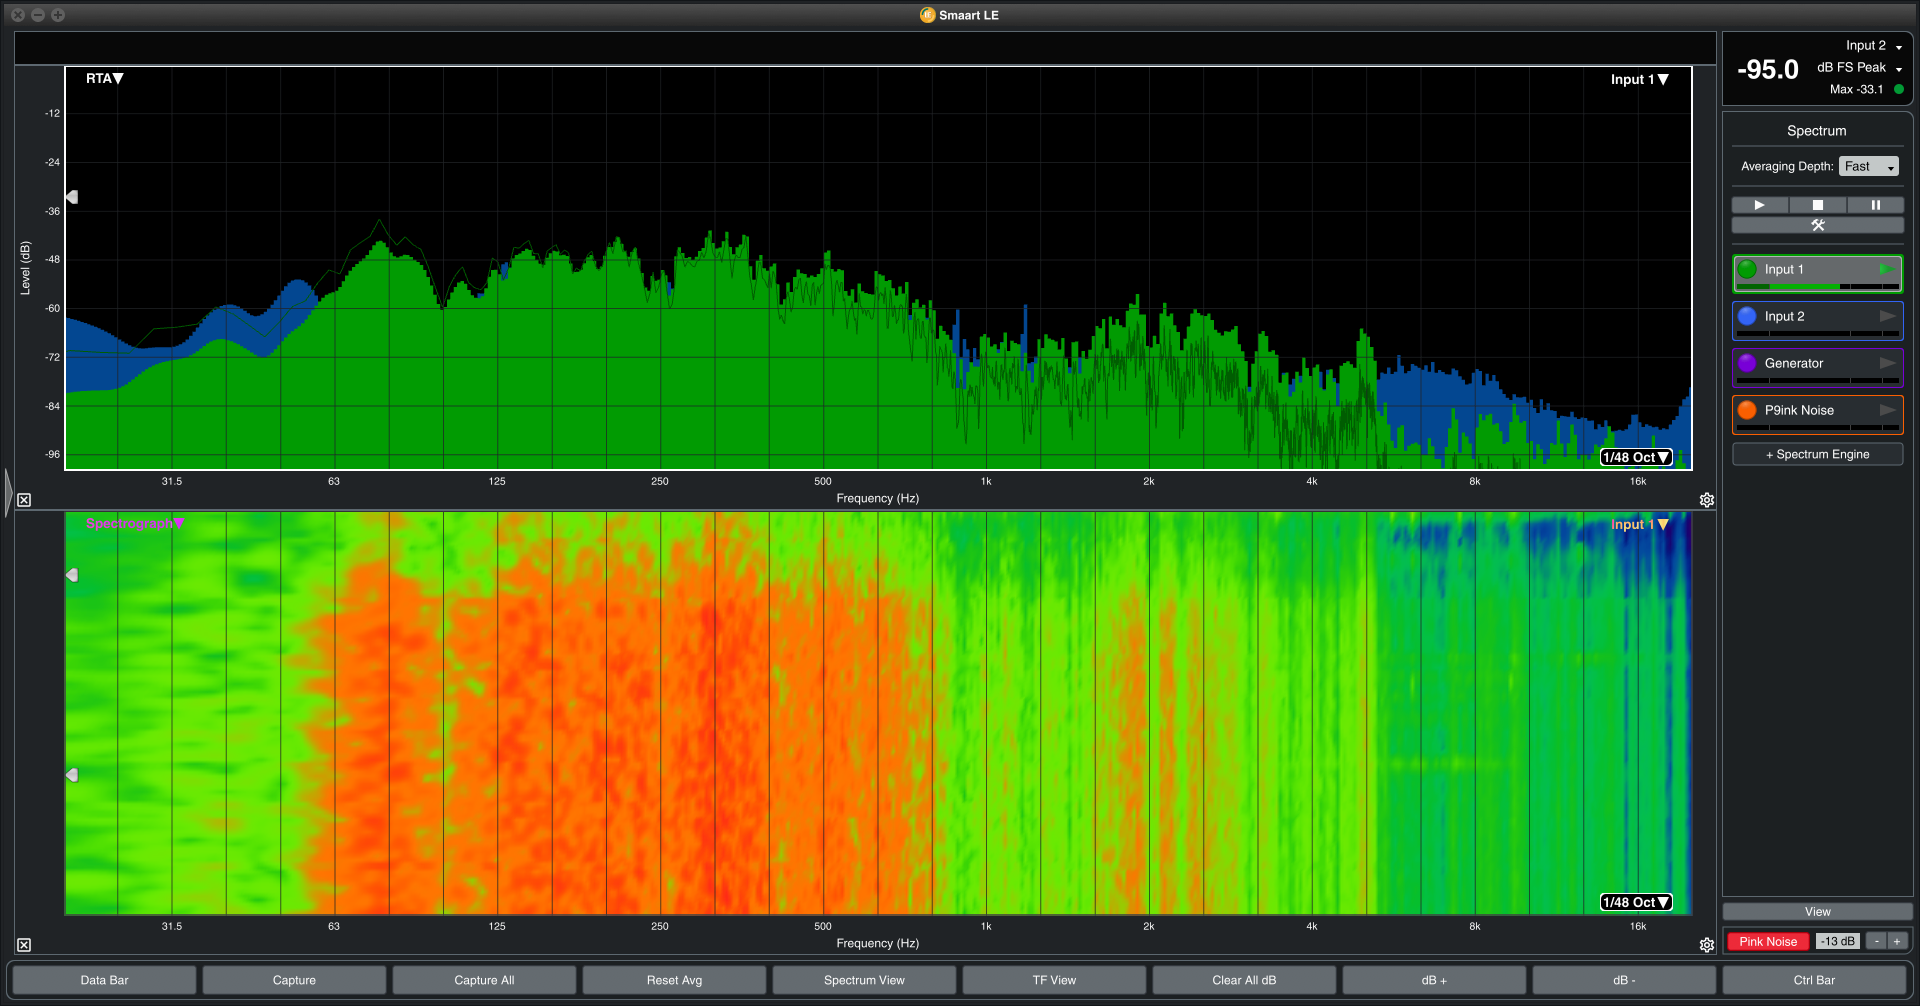Click the blue Input 2 color dot
The width and height of the screenshot is (1920, 1006).
1747,316
